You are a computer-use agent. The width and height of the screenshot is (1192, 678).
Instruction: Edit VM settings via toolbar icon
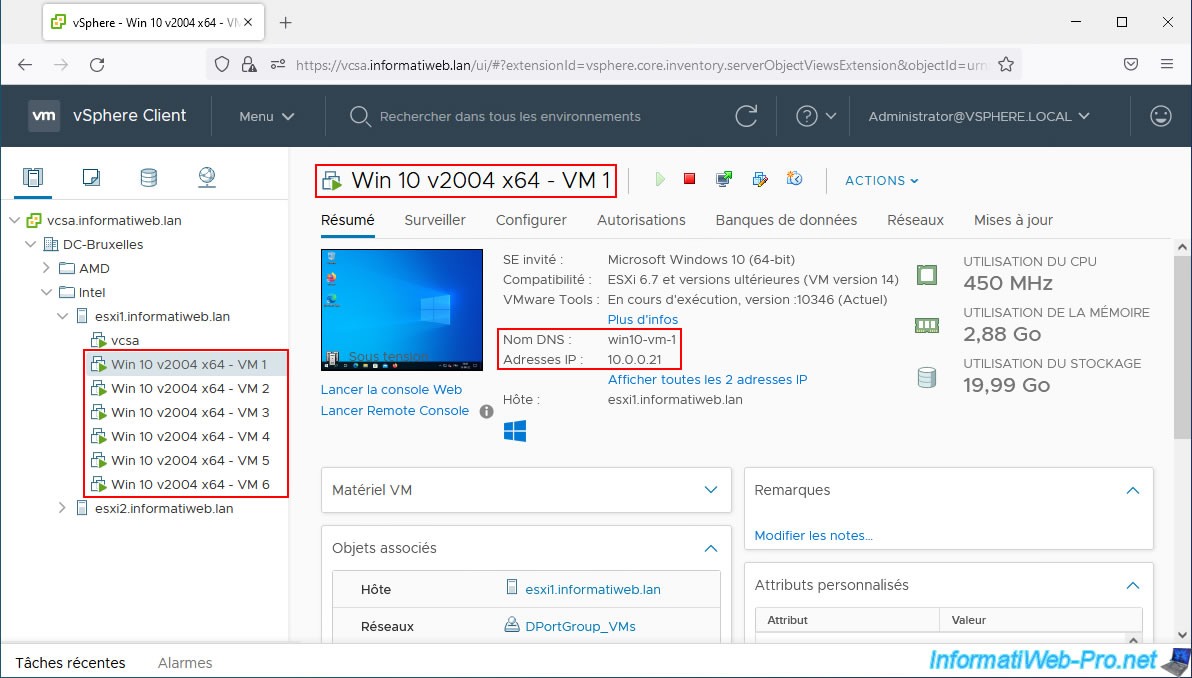point(759,179)
